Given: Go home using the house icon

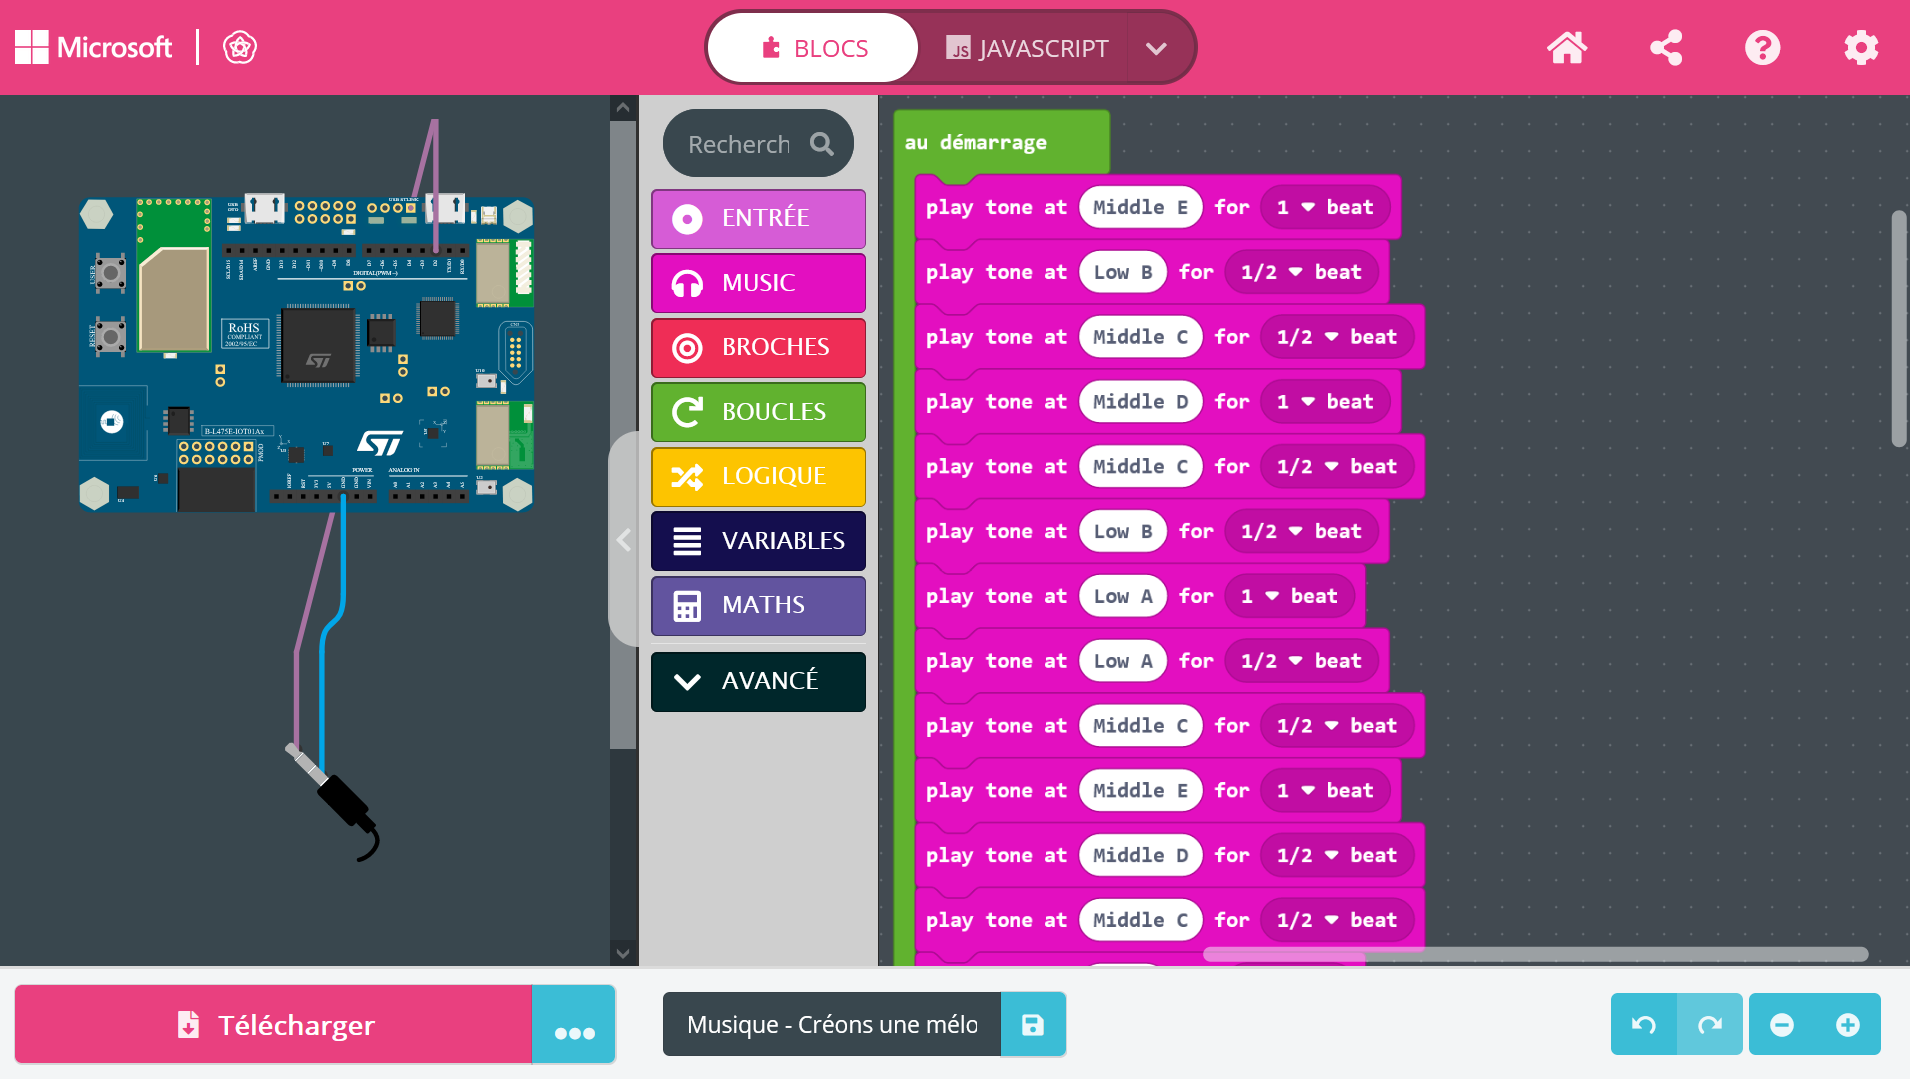Looking at the screenshot, I should 1566,47.
